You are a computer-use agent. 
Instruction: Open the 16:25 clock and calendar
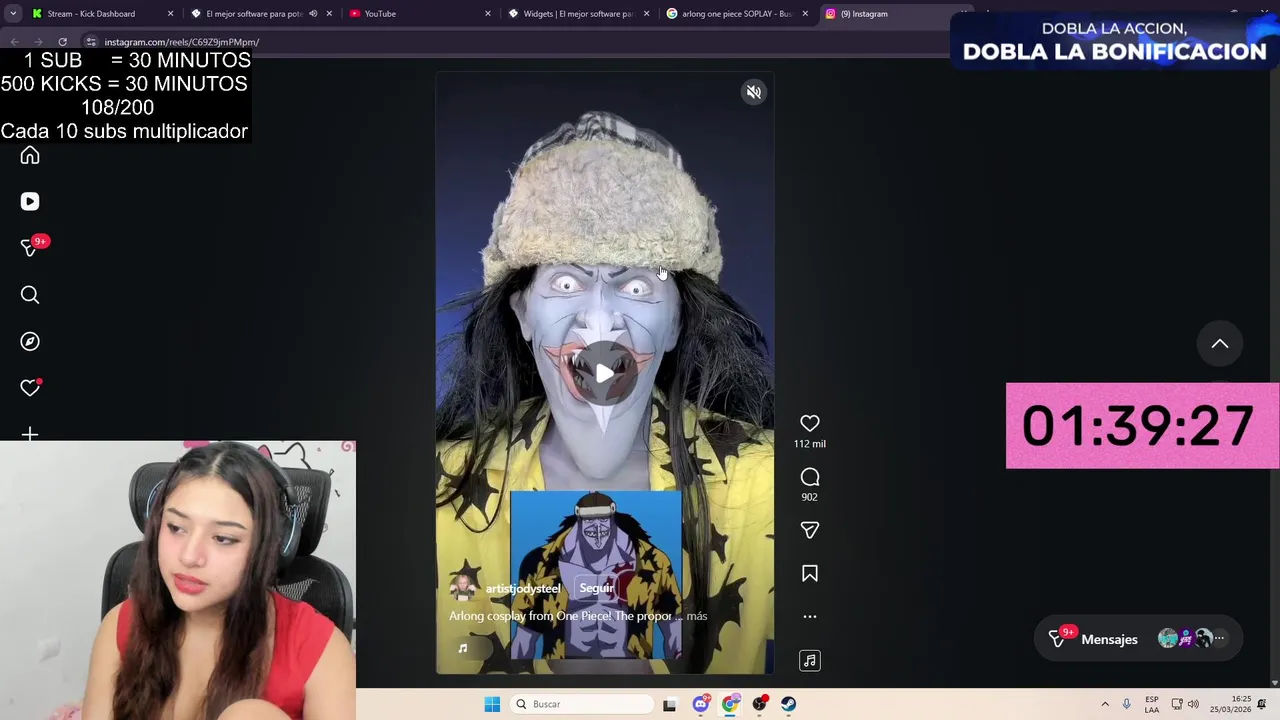tap(1230, 704)
